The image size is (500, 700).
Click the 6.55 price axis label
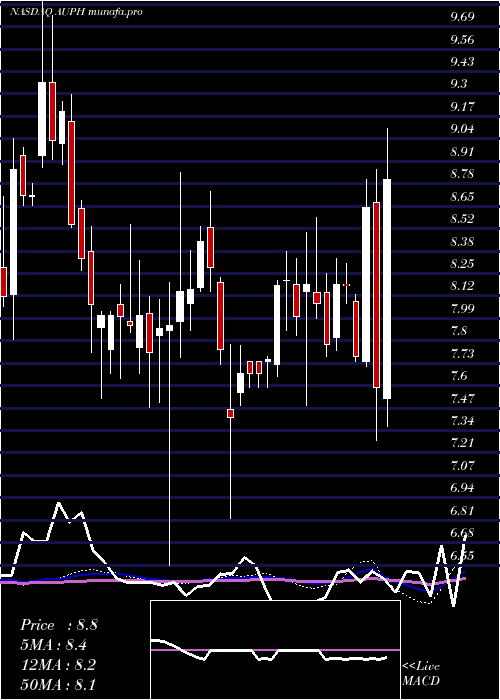click(x=462, y=556)
